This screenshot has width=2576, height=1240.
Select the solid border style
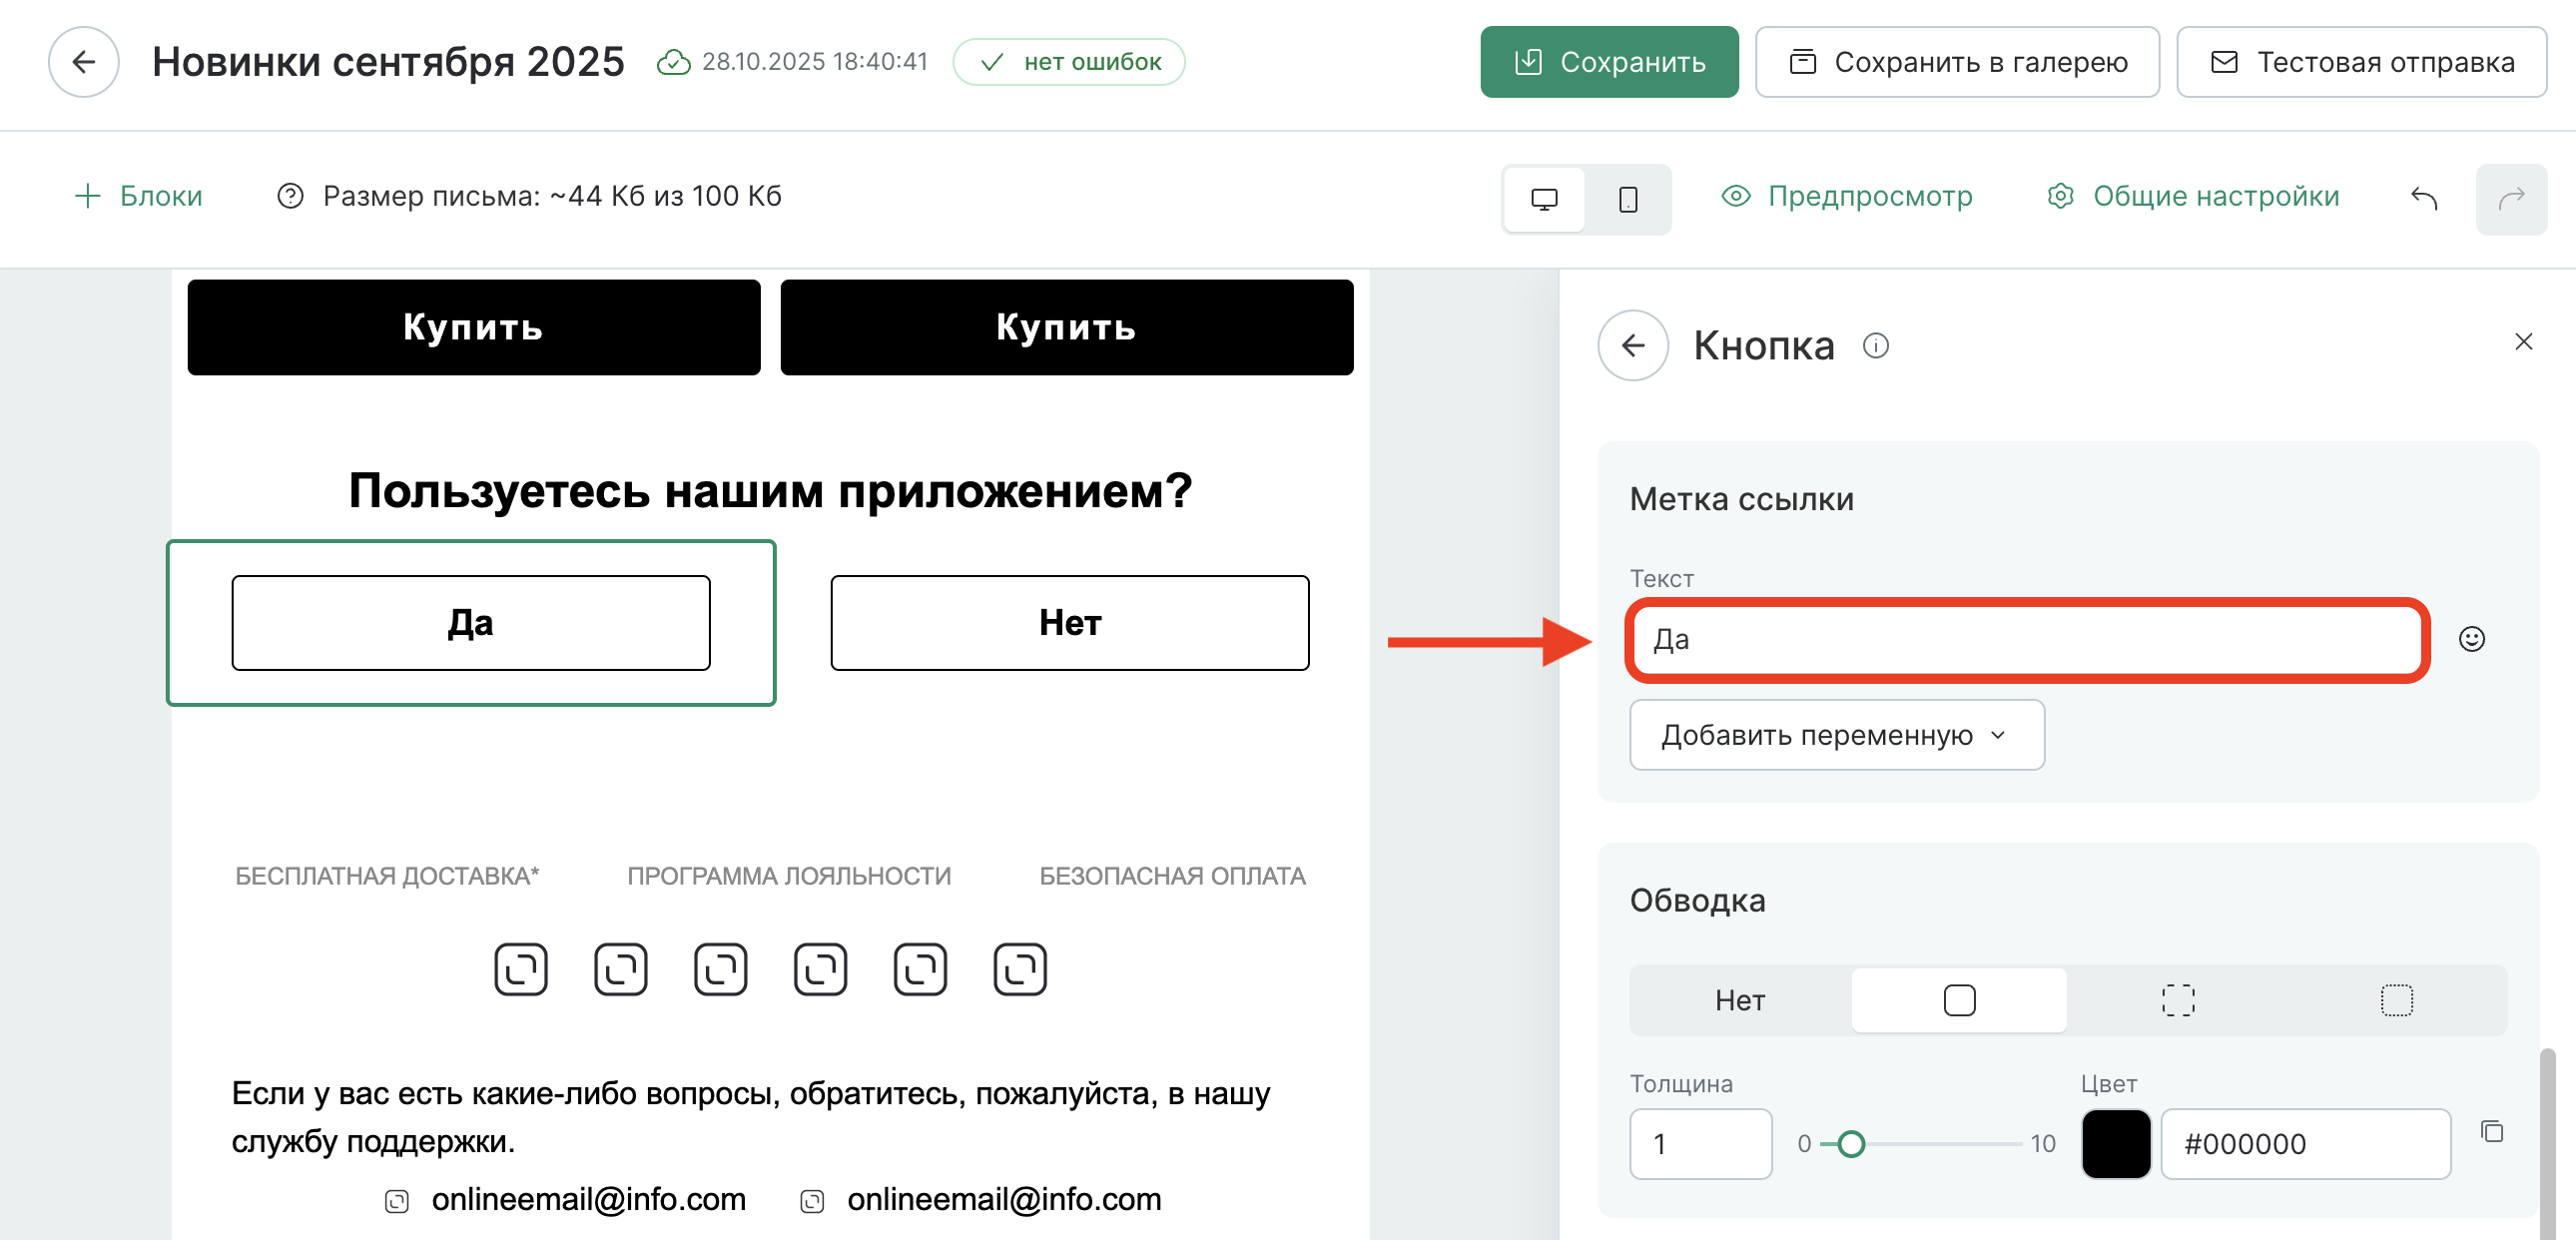(1959, 999)
